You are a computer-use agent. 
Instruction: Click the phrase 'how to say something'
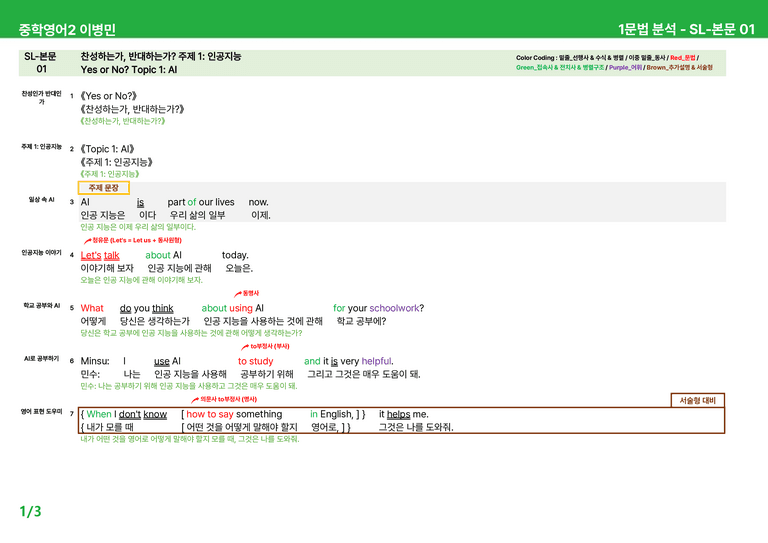[234, 414]
